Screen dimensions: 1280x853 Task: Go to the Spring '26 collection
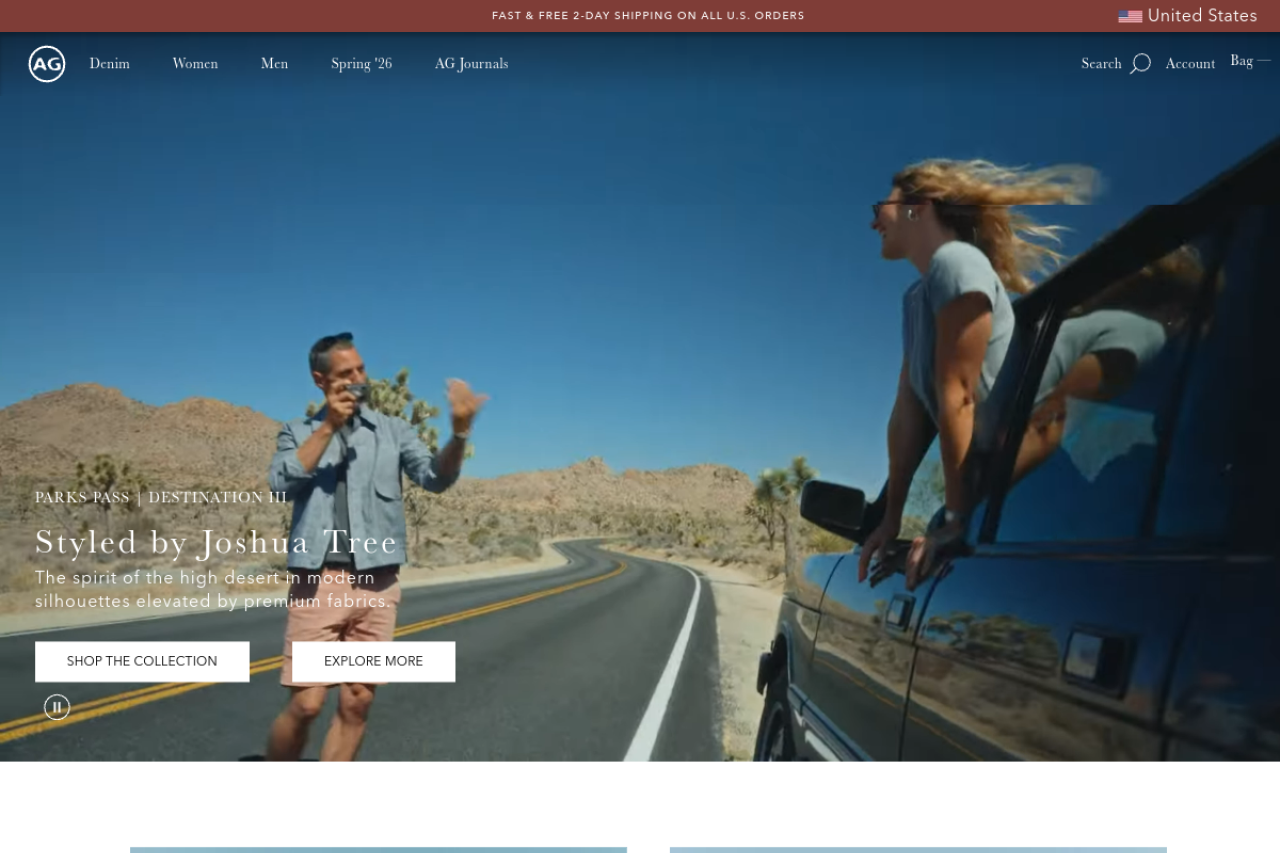[x=361, y=64]
